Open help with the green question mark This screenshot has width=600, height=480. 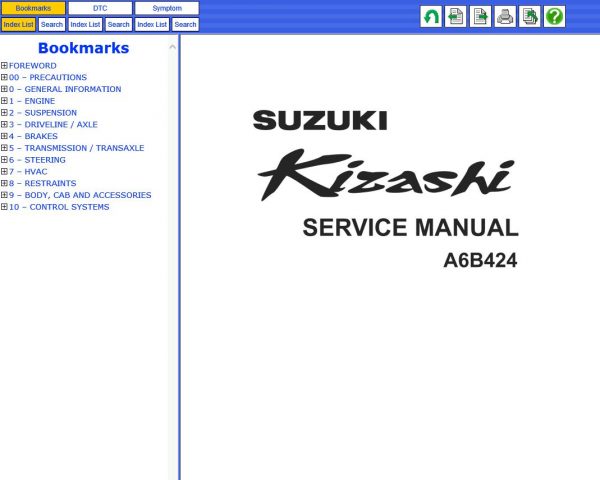(554, 17)
